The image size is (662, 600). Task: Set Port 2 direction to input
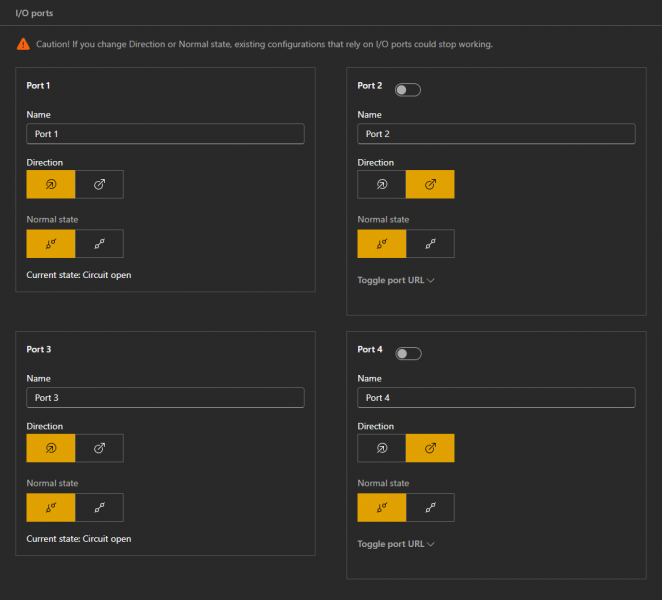382,185
